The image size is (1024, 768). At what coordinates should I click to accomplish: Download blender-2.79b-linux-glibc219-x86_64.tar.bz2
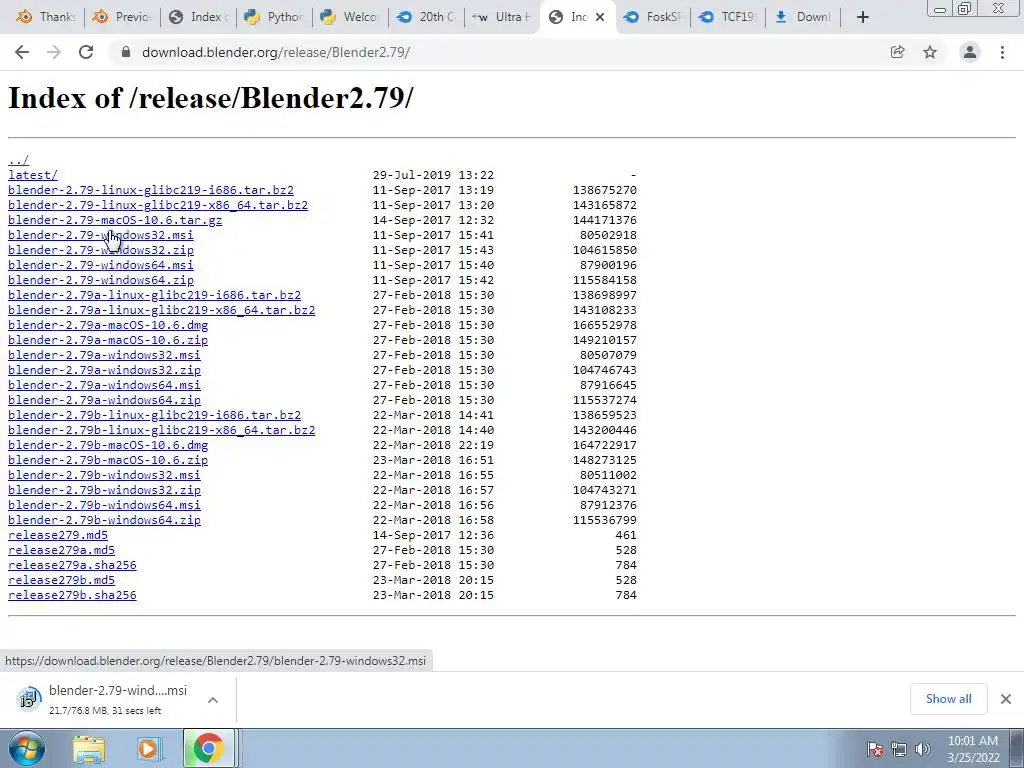tap(161, 430)
